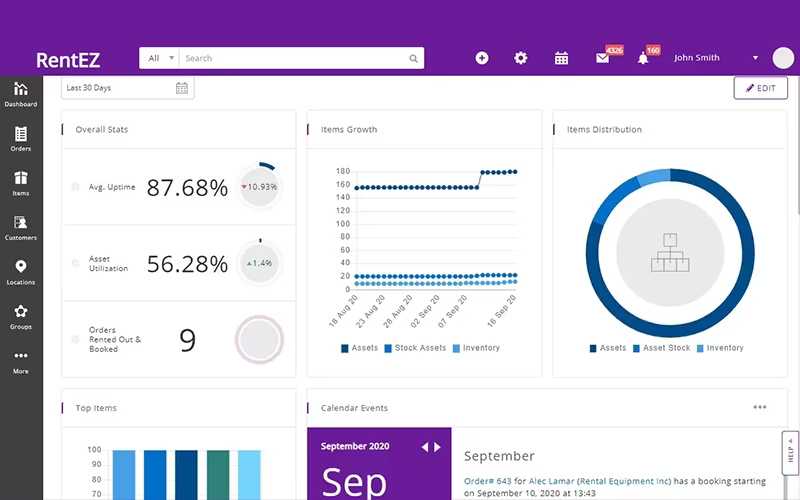This screenshot has height=500, width=800.
Task: Toggle Assets legend in Items Growth
Action: coord(360,348)
